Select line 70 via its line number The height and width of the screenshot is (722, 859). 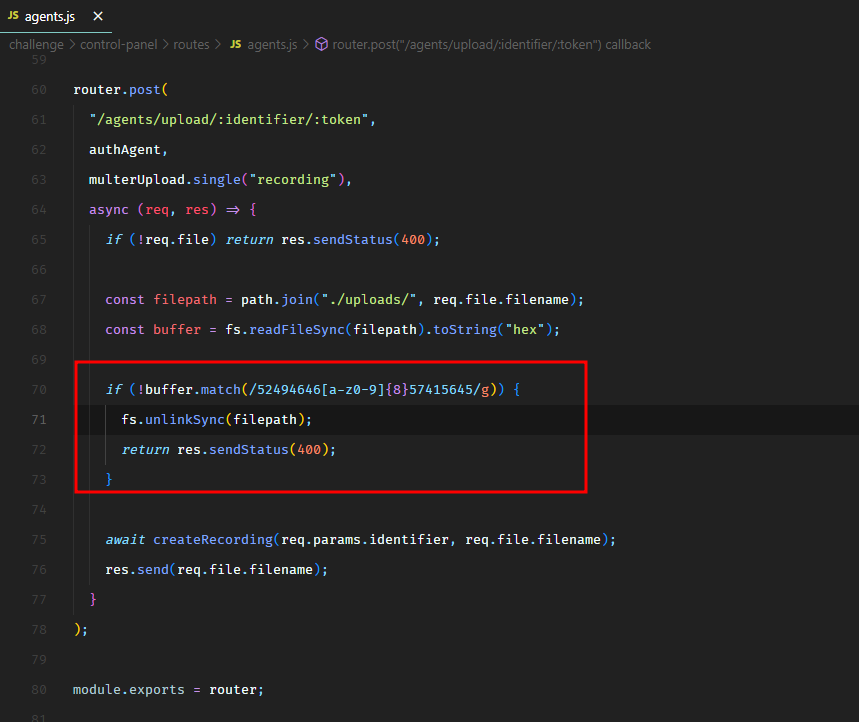point(39,390)
